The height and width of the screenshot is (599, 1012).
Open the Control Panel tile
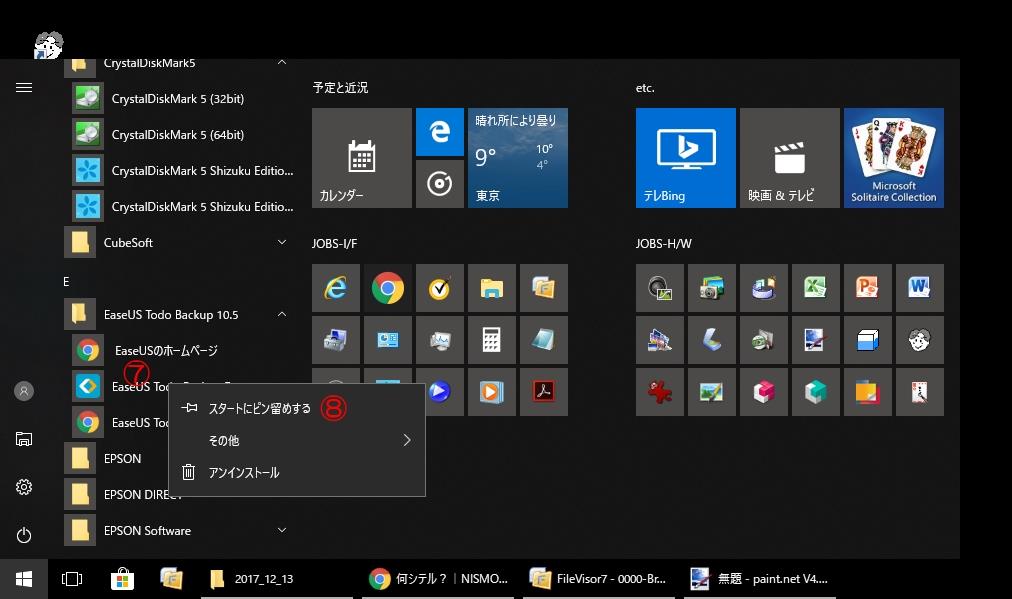click(388, 340)
